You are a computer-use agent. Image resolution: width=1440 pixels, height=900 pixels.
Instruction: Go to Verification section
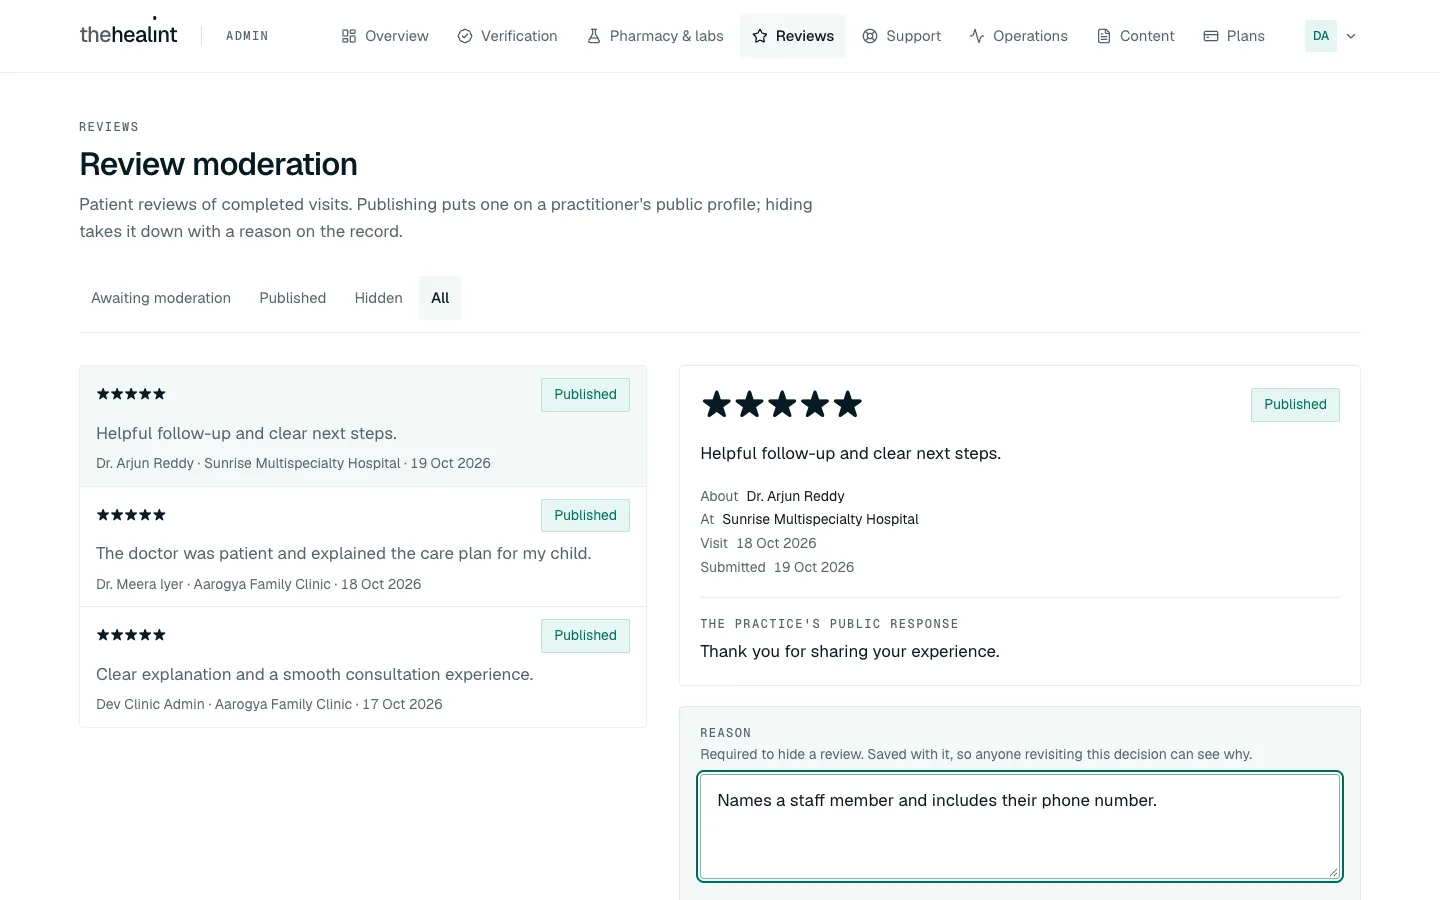tap(519, 36)
